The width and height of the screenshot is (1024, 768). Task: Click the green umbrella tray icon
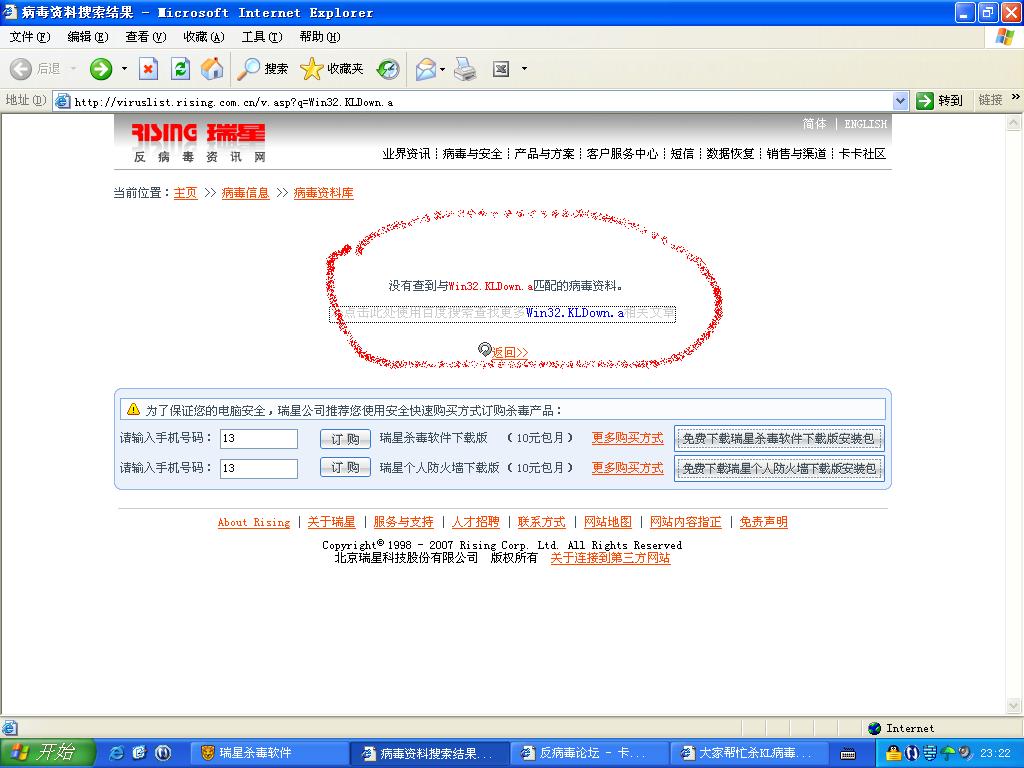coord(947,753)
